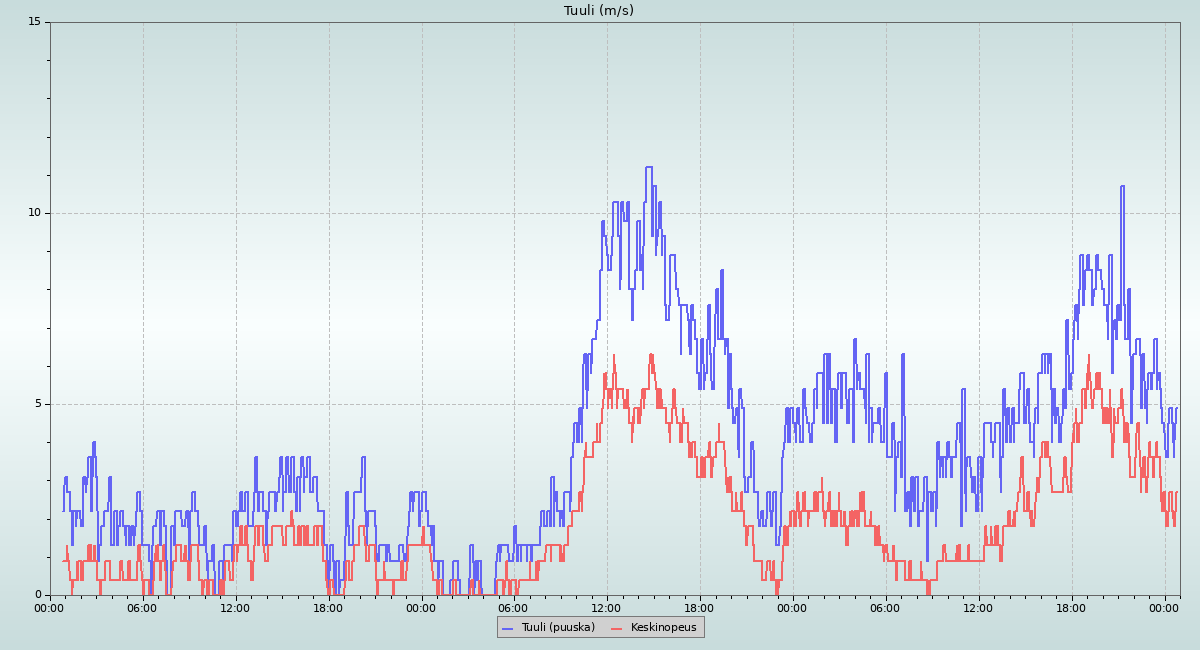Click the rightmost 12:00 x-axis label
The height and width of the screenshot is (650, 1200).
979,607
